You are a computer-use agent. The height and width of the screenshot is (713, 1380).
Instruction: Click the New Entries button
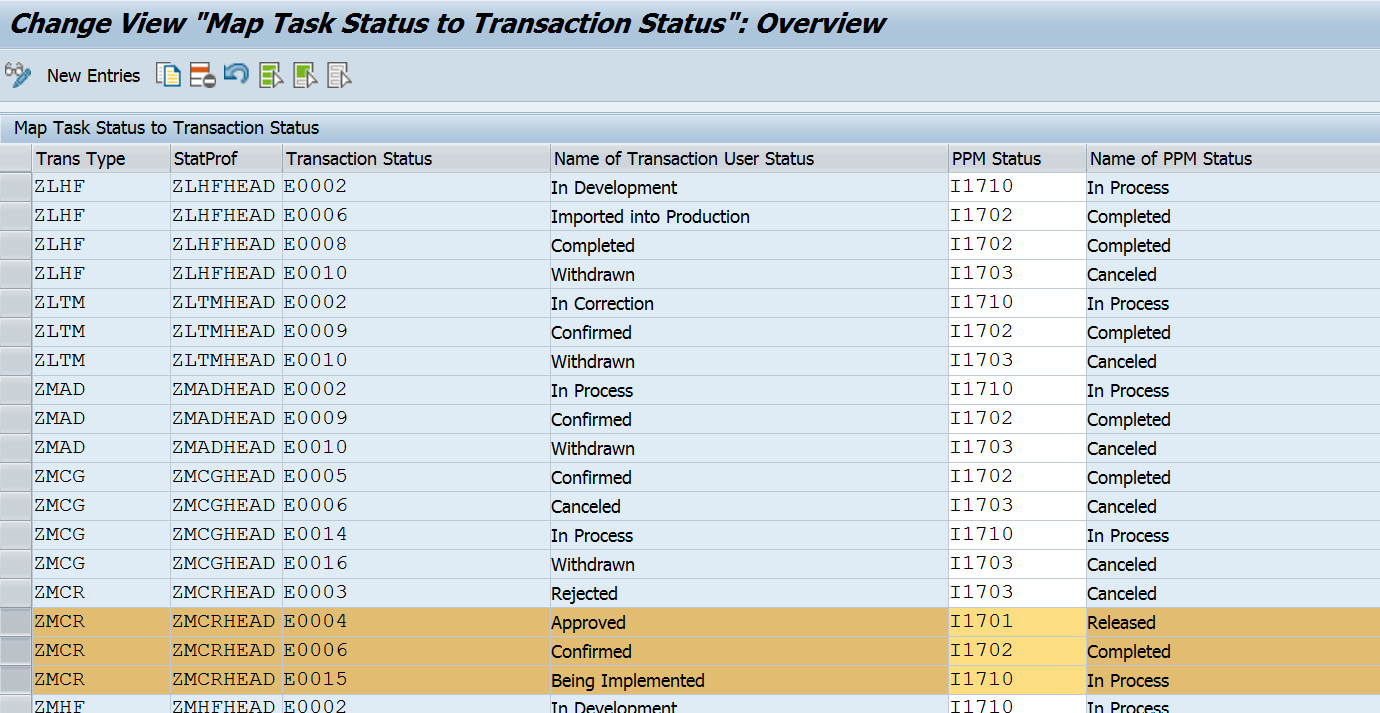pos(93,75)
